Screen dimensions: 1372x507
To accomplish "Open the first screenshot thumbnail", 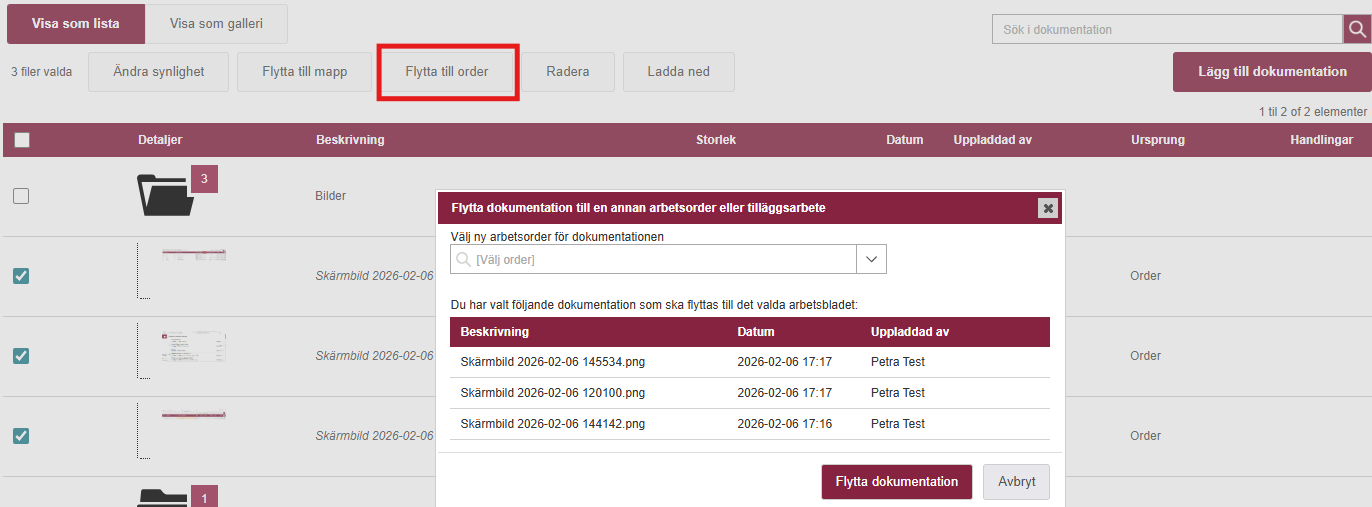I will click(x=194, y=257).
